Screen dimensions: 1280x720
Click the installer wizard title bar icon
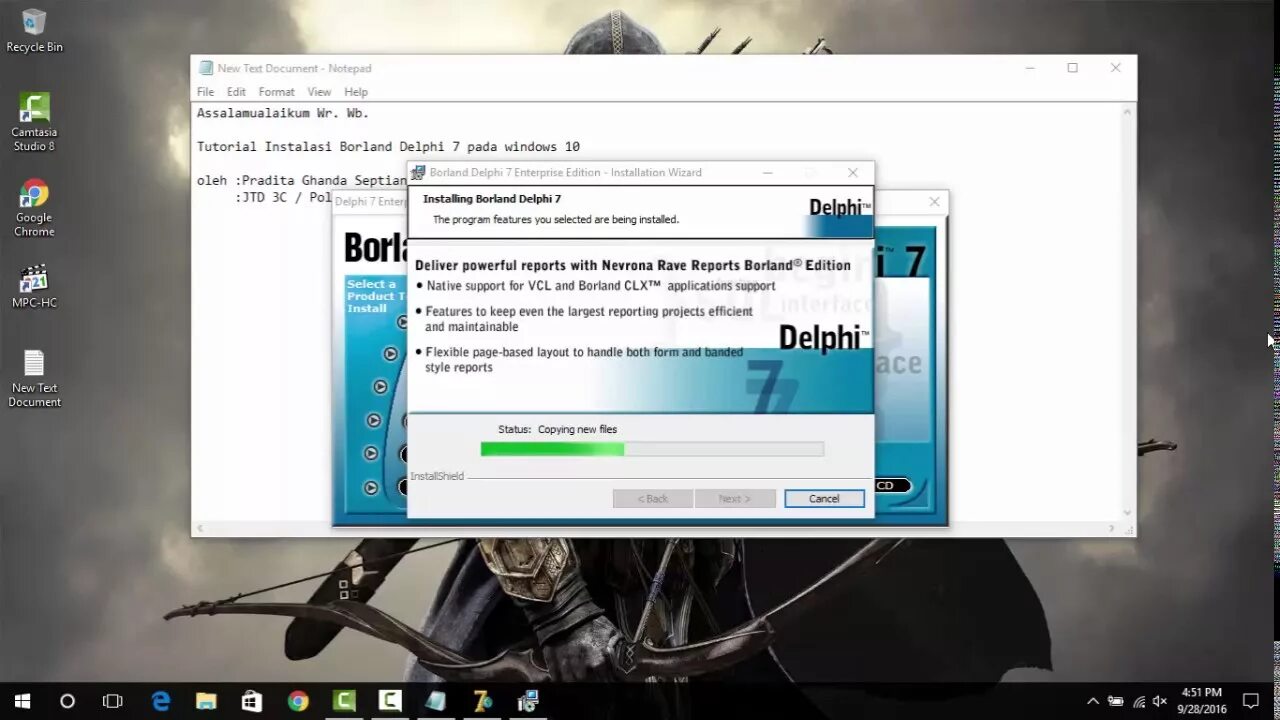(x=418, y=172)
